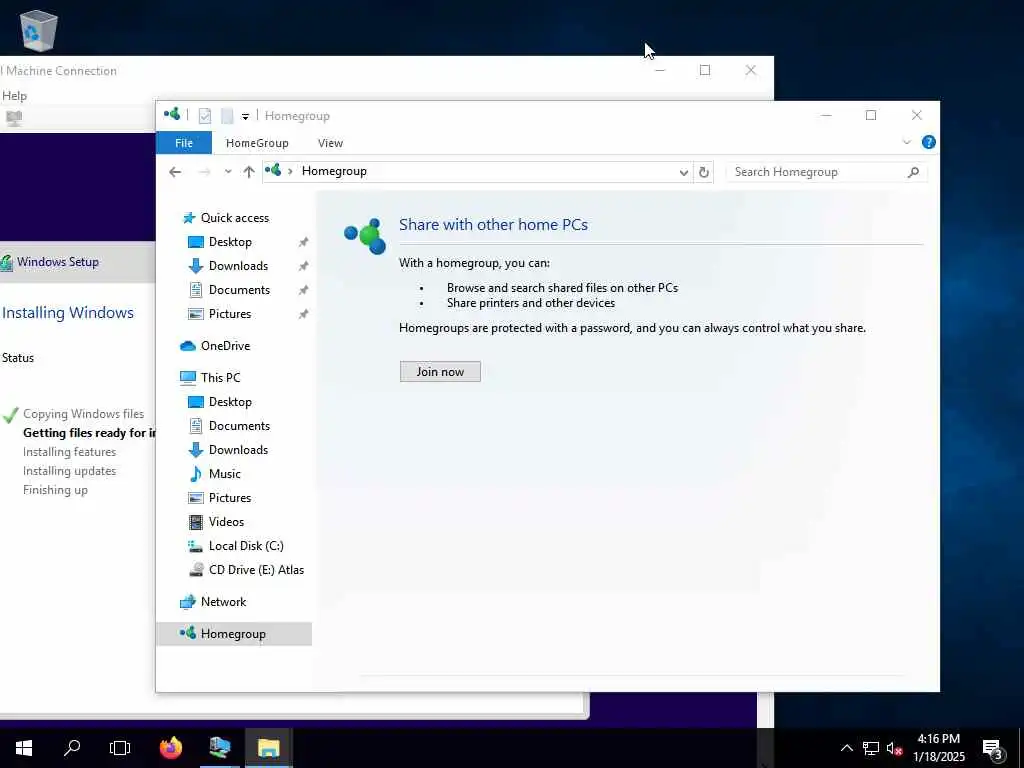Viewport: 1024px width, 768px height.
Task: Open Downloads under This PC
Action: point(238,450)
